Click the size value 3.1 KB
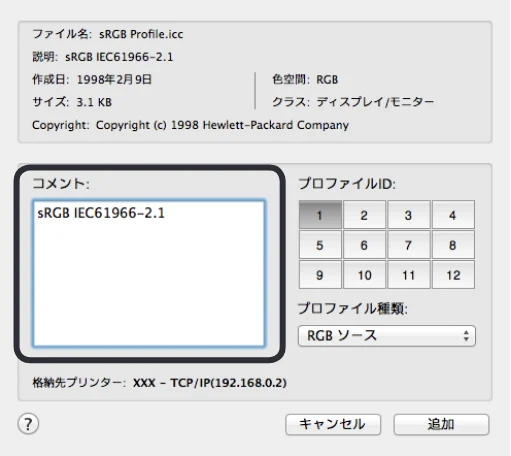The image size is (511, 456). tap(94, 102)
